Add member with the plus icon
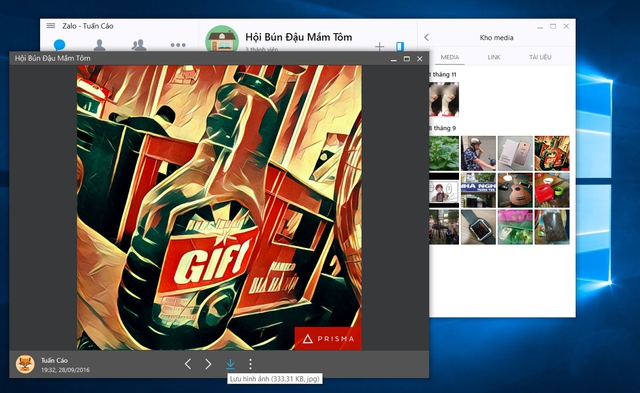The height and width of the screenshot is (393, 640). tap(379, 47)
